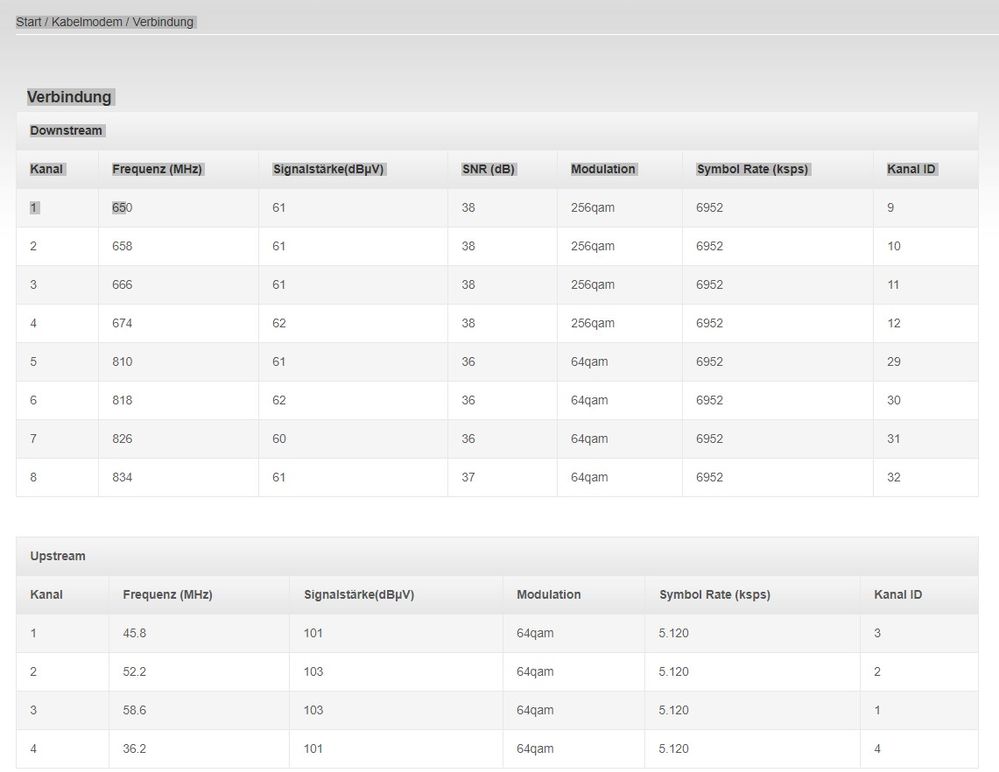Click Kanal ID 9 in downstream table
Image resolution: width=999 pixels, height=772 pixels.
(x=891, y=208)
